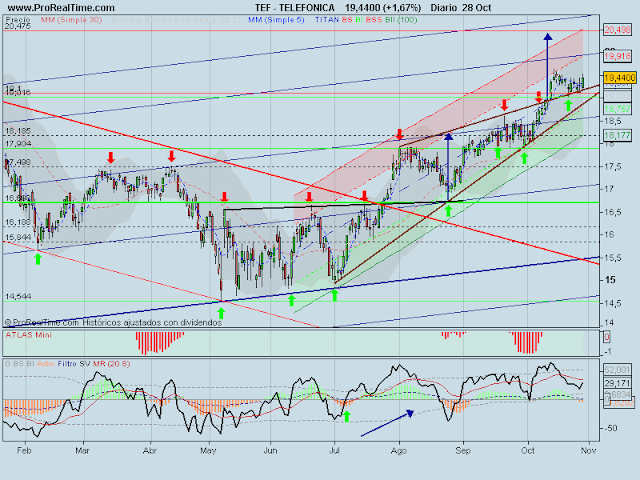This screenshot has width=640, height=480.
Task: Click the 17,5 price axis label
Action: (613, 167)
